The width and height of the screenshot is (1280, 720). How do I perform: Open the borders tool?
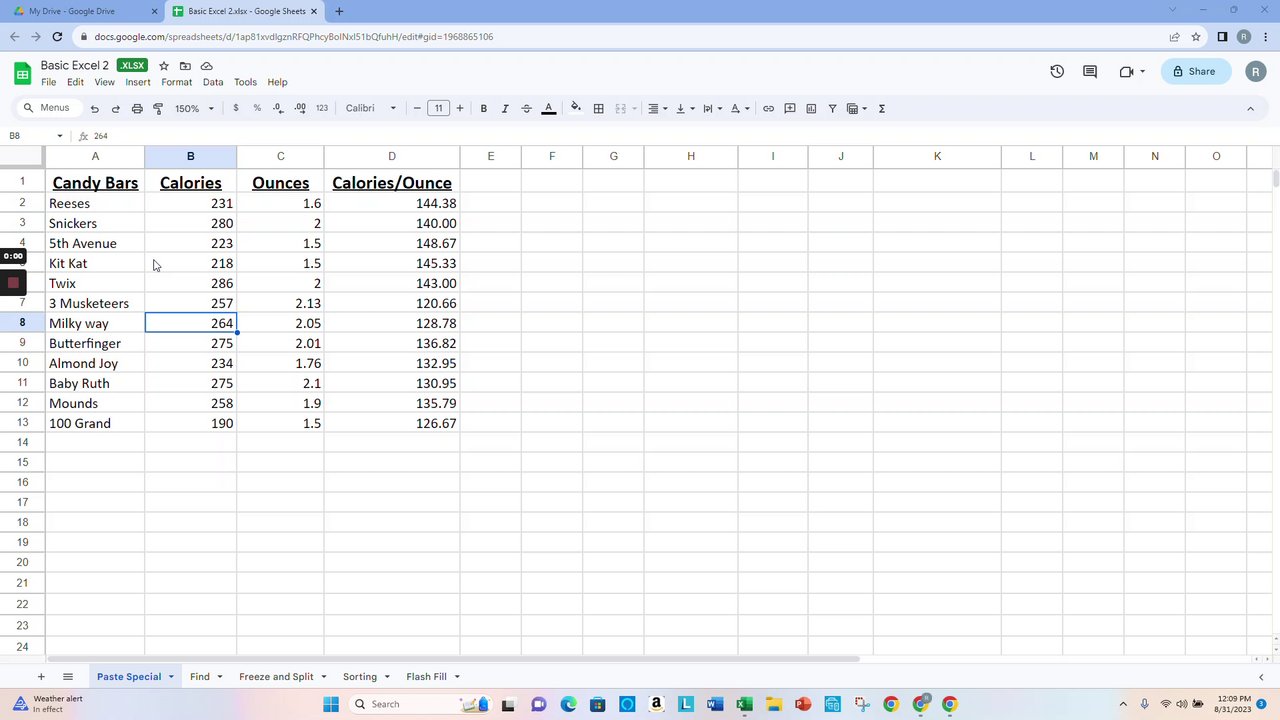click(x=598, y=108)
